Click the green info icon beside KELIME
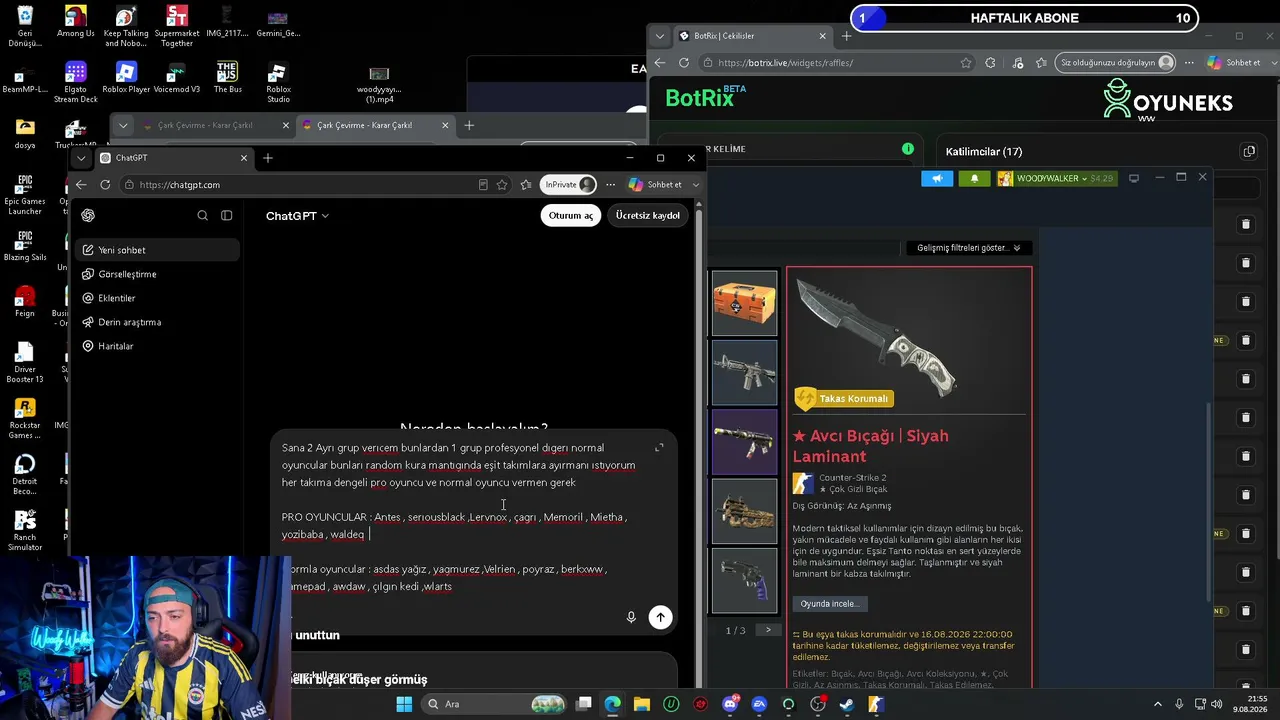This screenshot has height=720, width=1280. [x=908, y=149]
